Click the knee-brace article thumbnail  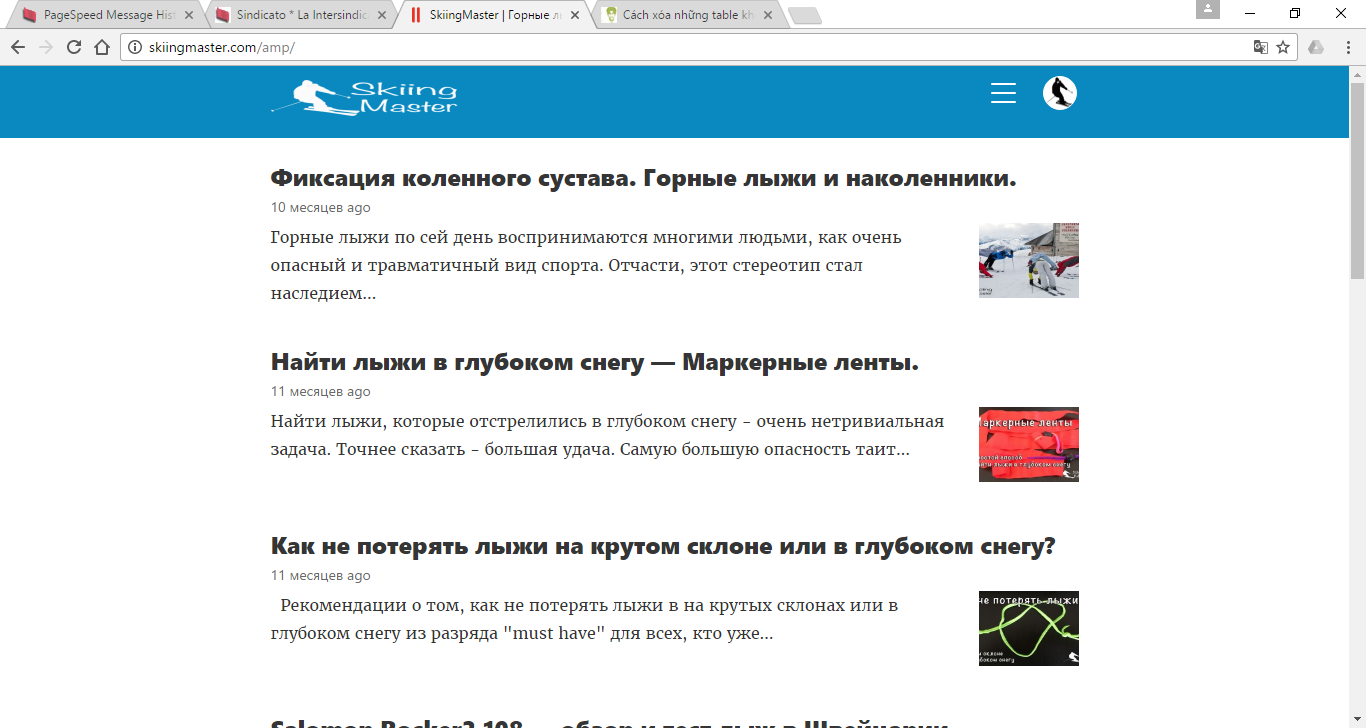[x=1028, y=260]
